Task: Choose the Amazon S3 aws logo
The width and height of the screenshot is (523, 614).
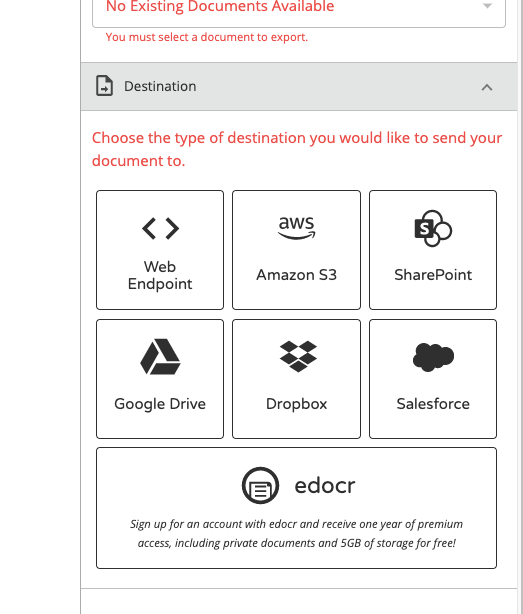Action: pos(296,228)
